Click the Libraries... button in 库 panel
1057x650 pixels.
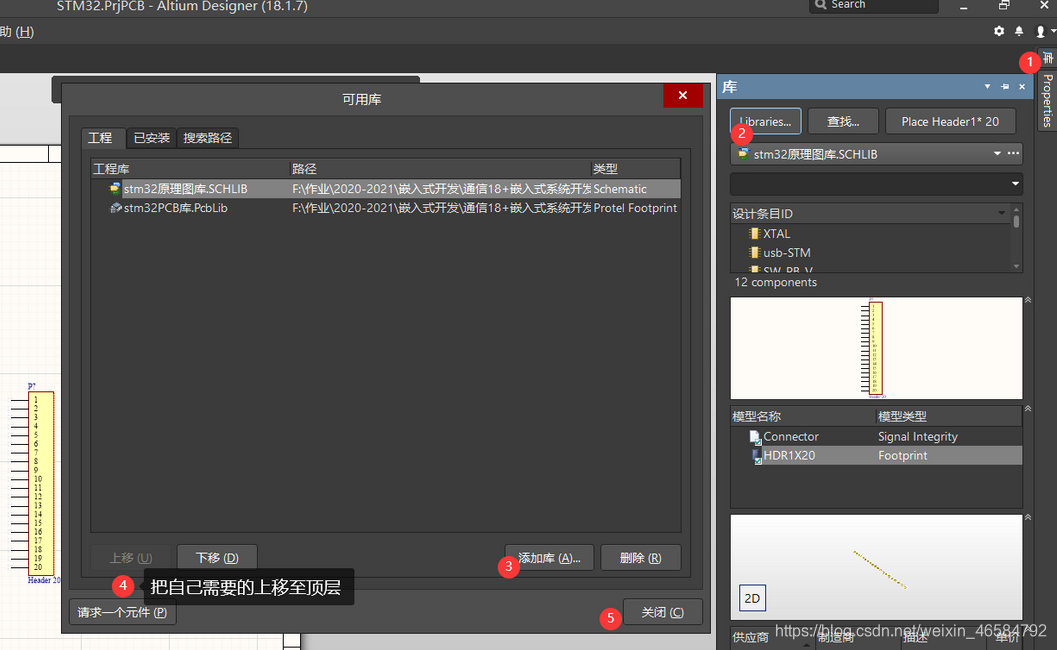[766, 121]
